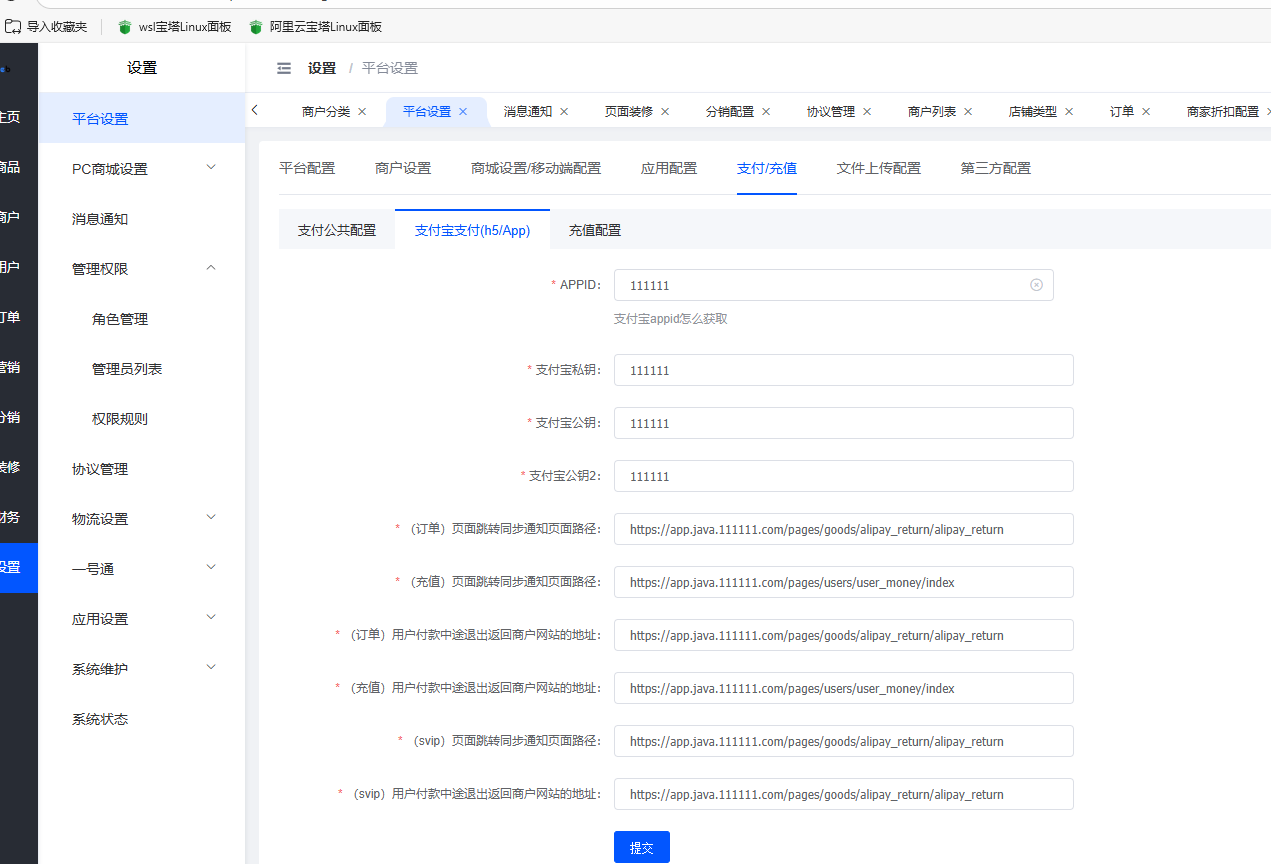Open the 商户列表 page tab
Viewport: 1271px width, 864px height.
tap(931, 112)
